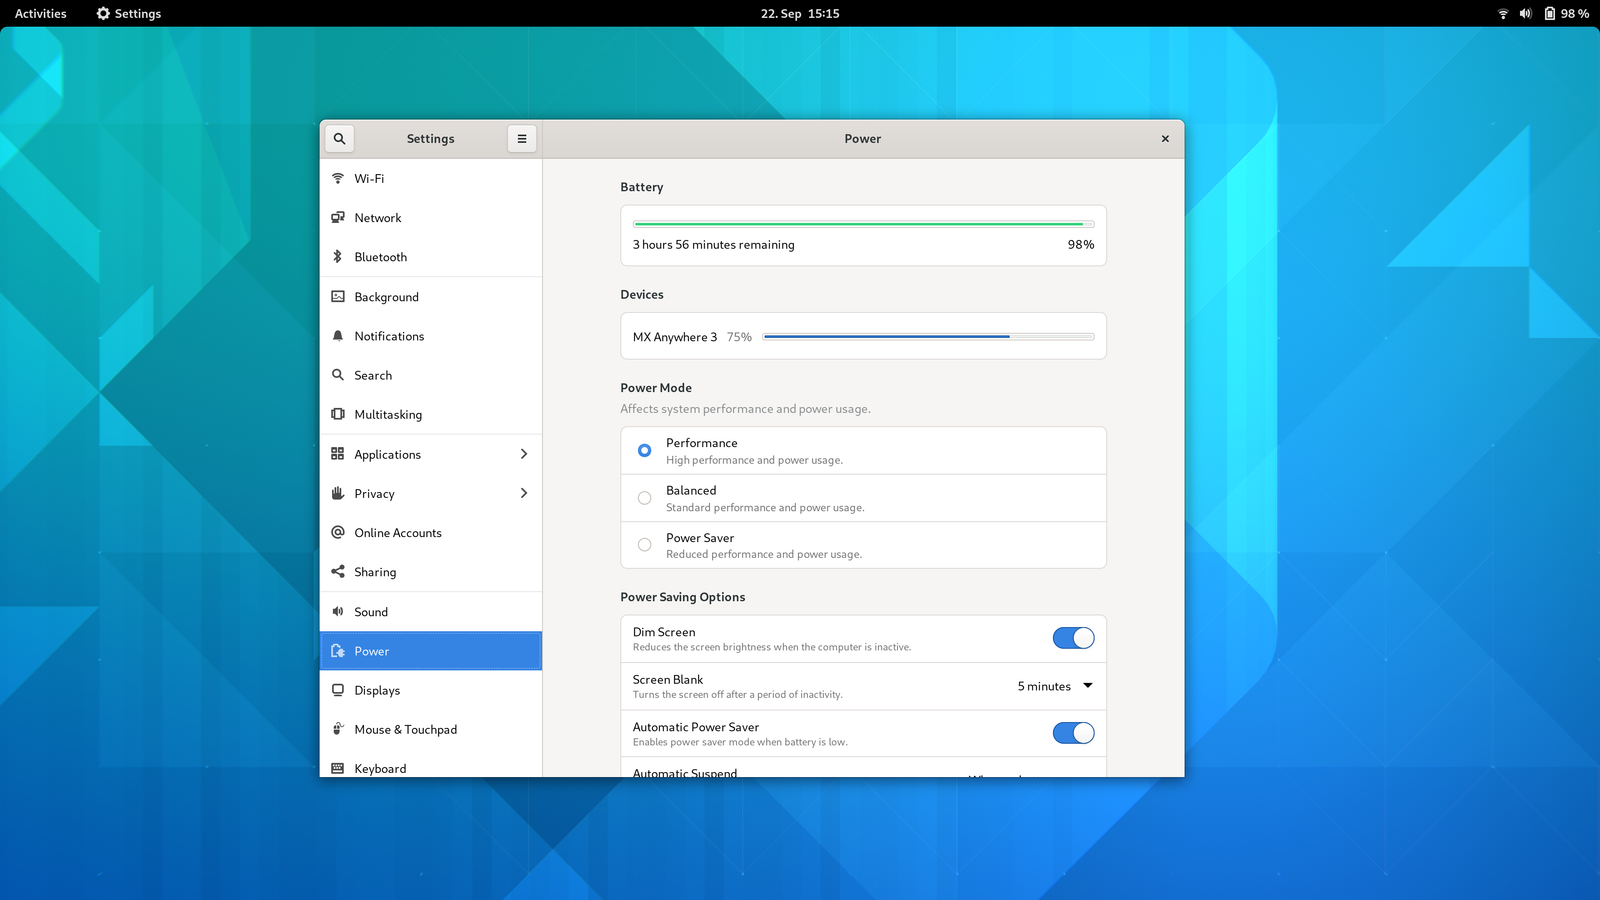Choose Power Saver mode
This screenshot has height=900, width=1600.
(644, 544)
